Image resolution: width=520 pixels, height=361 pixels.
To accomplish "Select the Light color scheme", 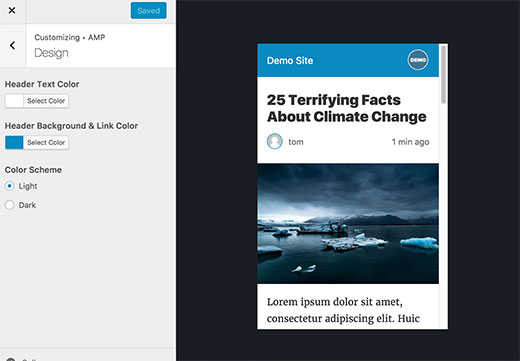I will tap(10, 186).
